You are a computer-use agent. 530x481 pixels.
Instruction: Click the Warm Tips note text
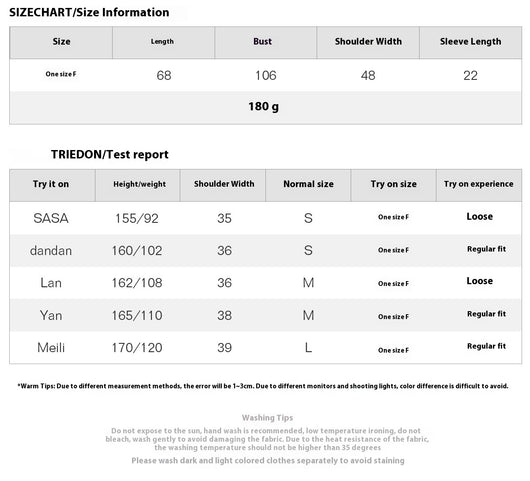point(263,386)
